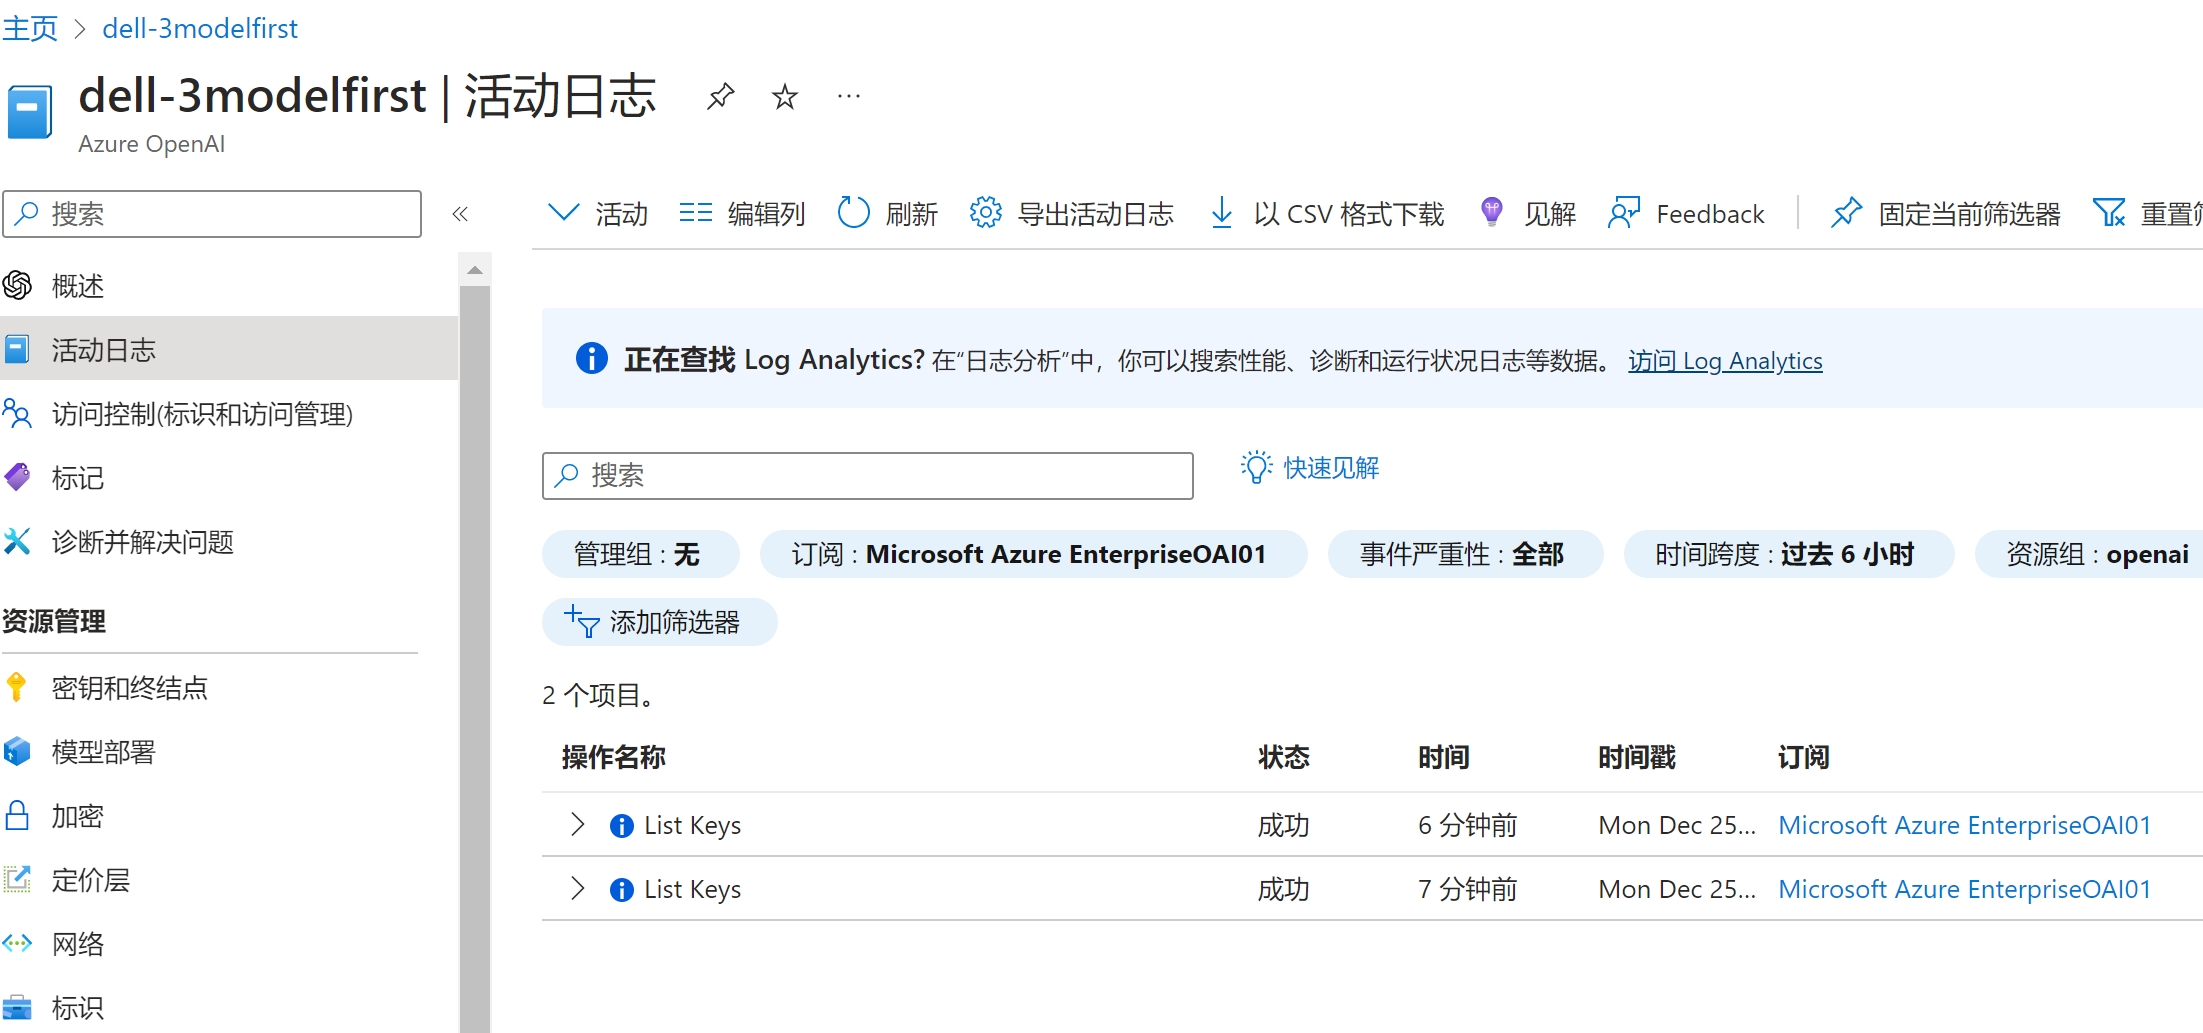Click the 标识 briefcase icon
2203x1033 pixels.
[17, 1007]
